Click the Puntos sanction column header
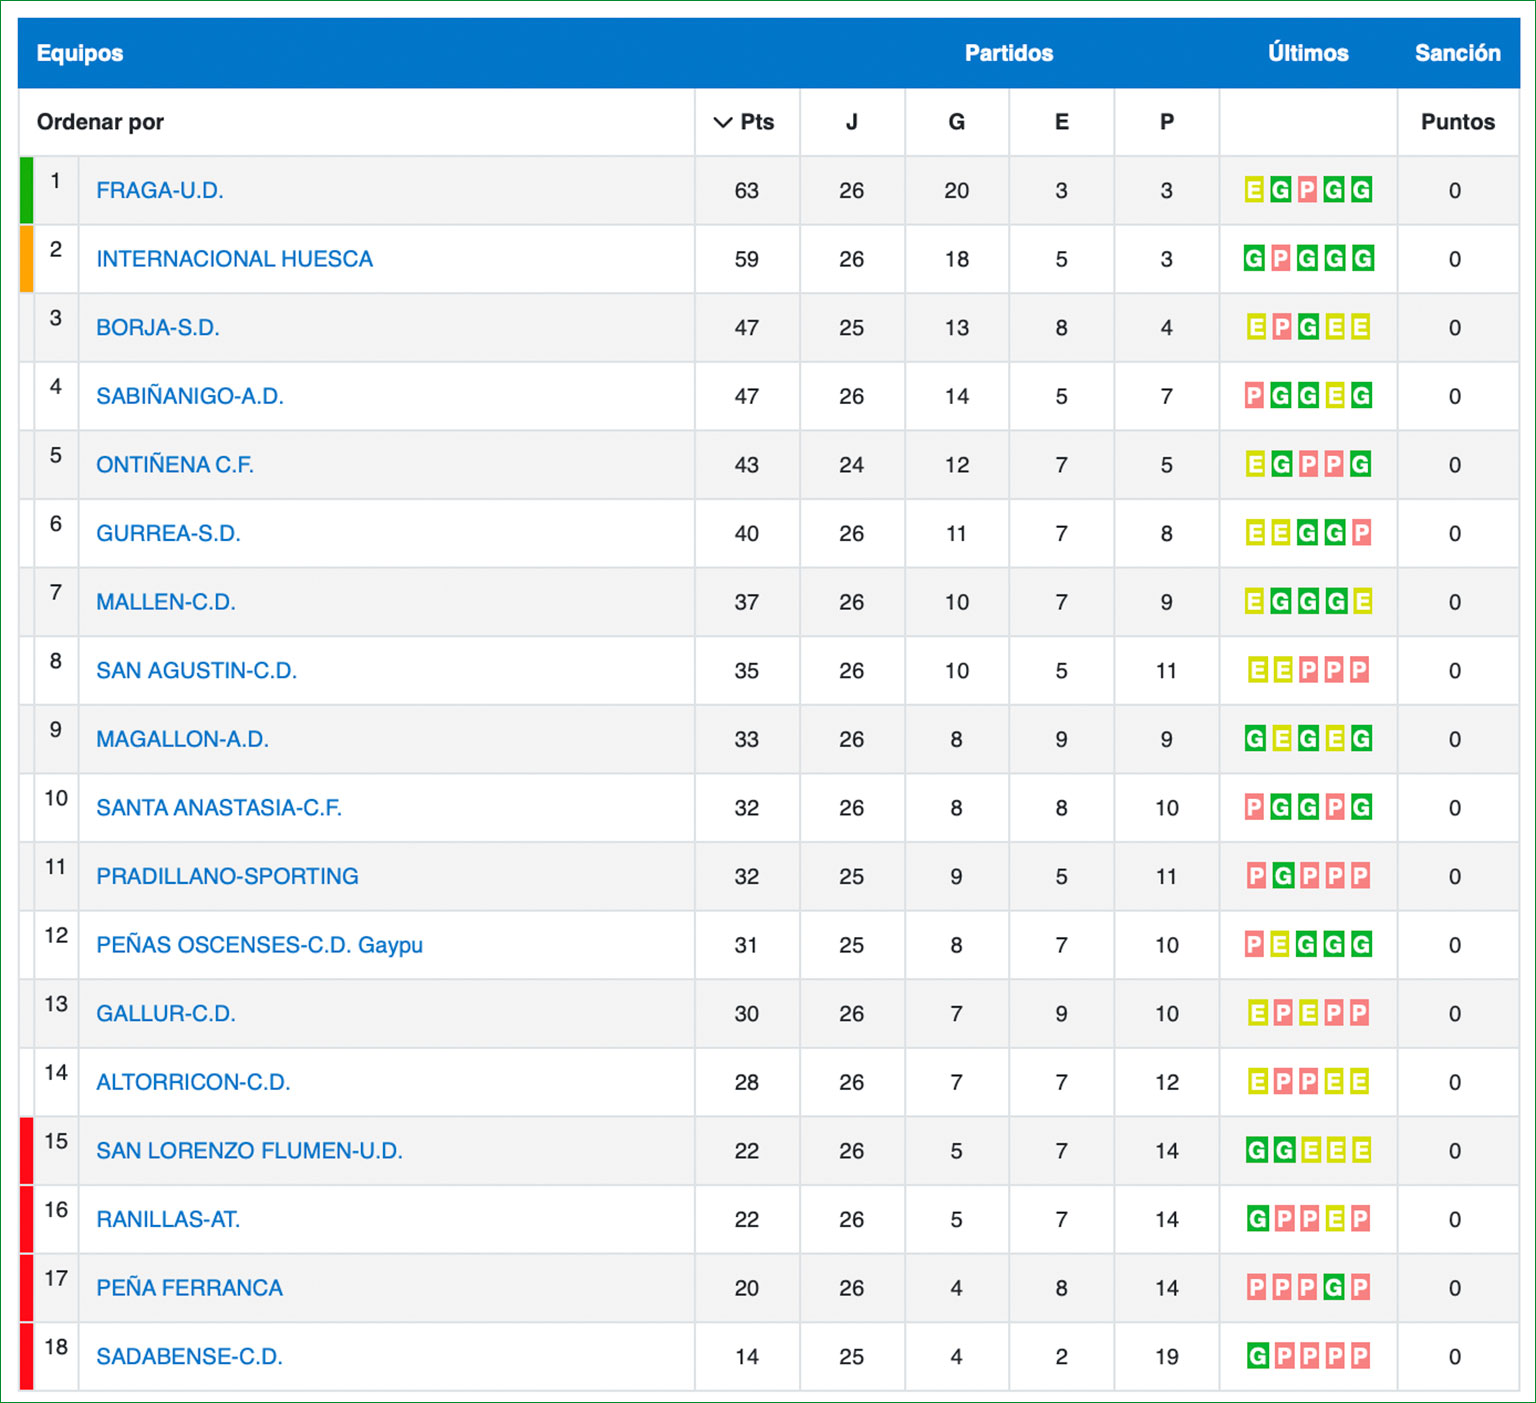The width and height of the screenshot is (1536, 1403). click(1457, 122)
